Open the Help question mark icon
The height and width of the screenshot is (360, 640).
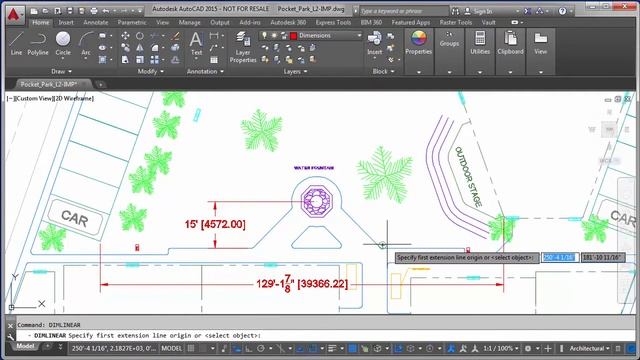click(x=562, y=11)
